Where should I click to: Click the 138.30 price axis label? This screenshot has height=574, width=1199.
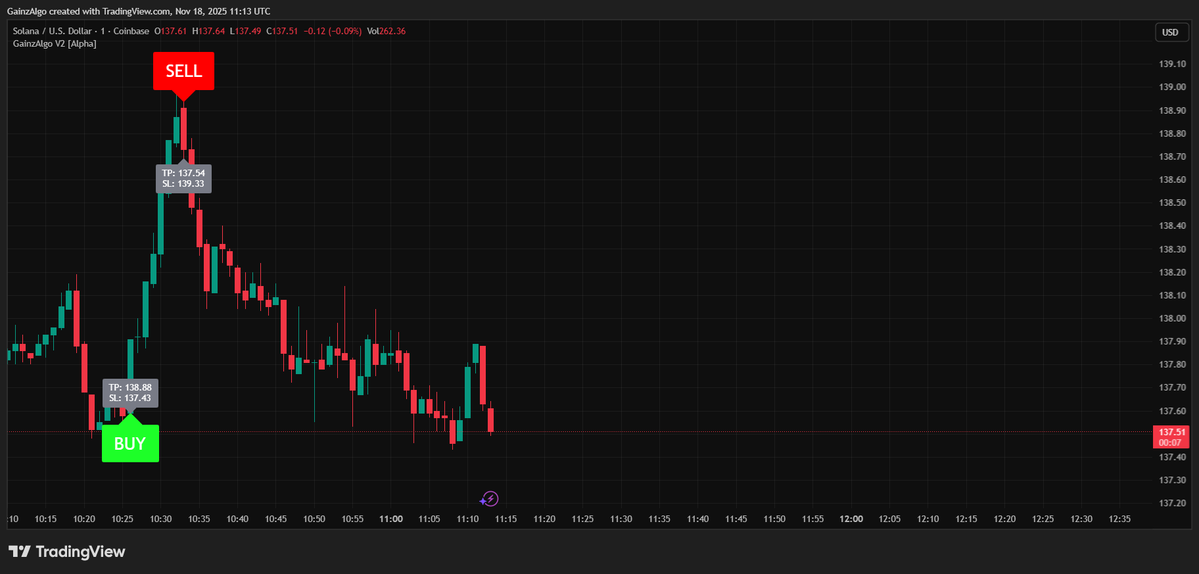click(1172, 249)
